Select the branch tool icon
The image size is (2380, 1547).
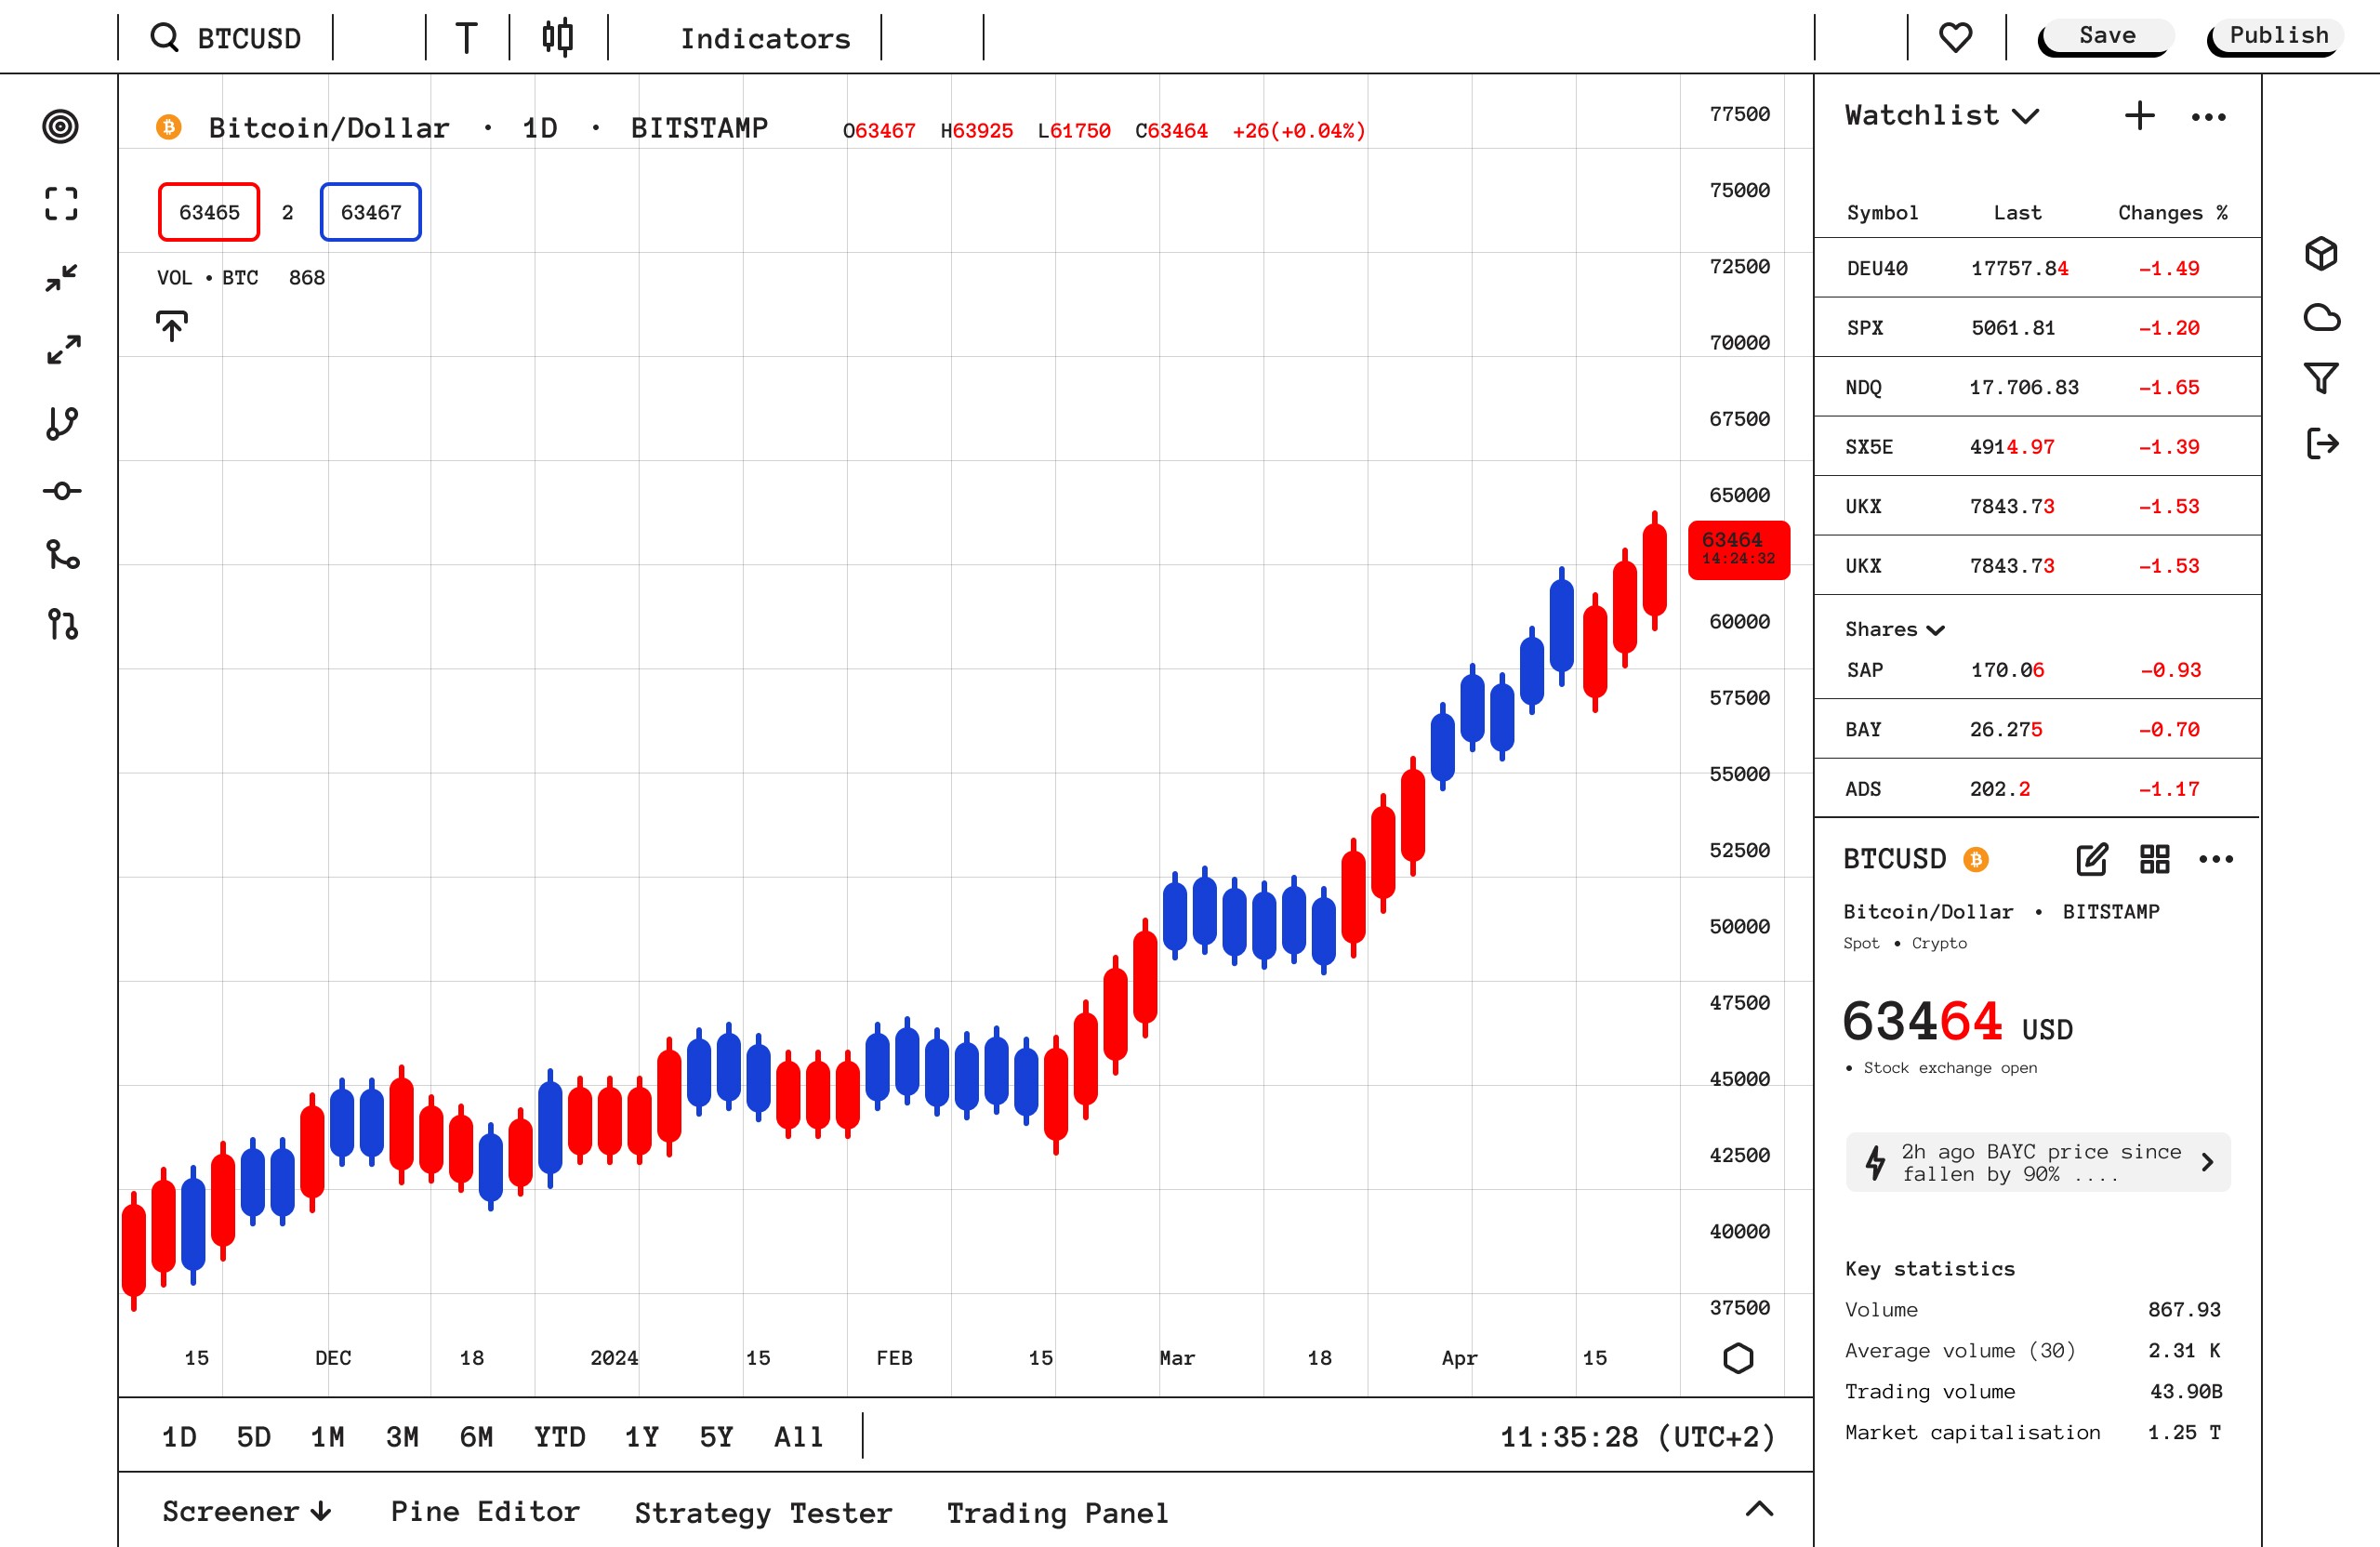62,423
